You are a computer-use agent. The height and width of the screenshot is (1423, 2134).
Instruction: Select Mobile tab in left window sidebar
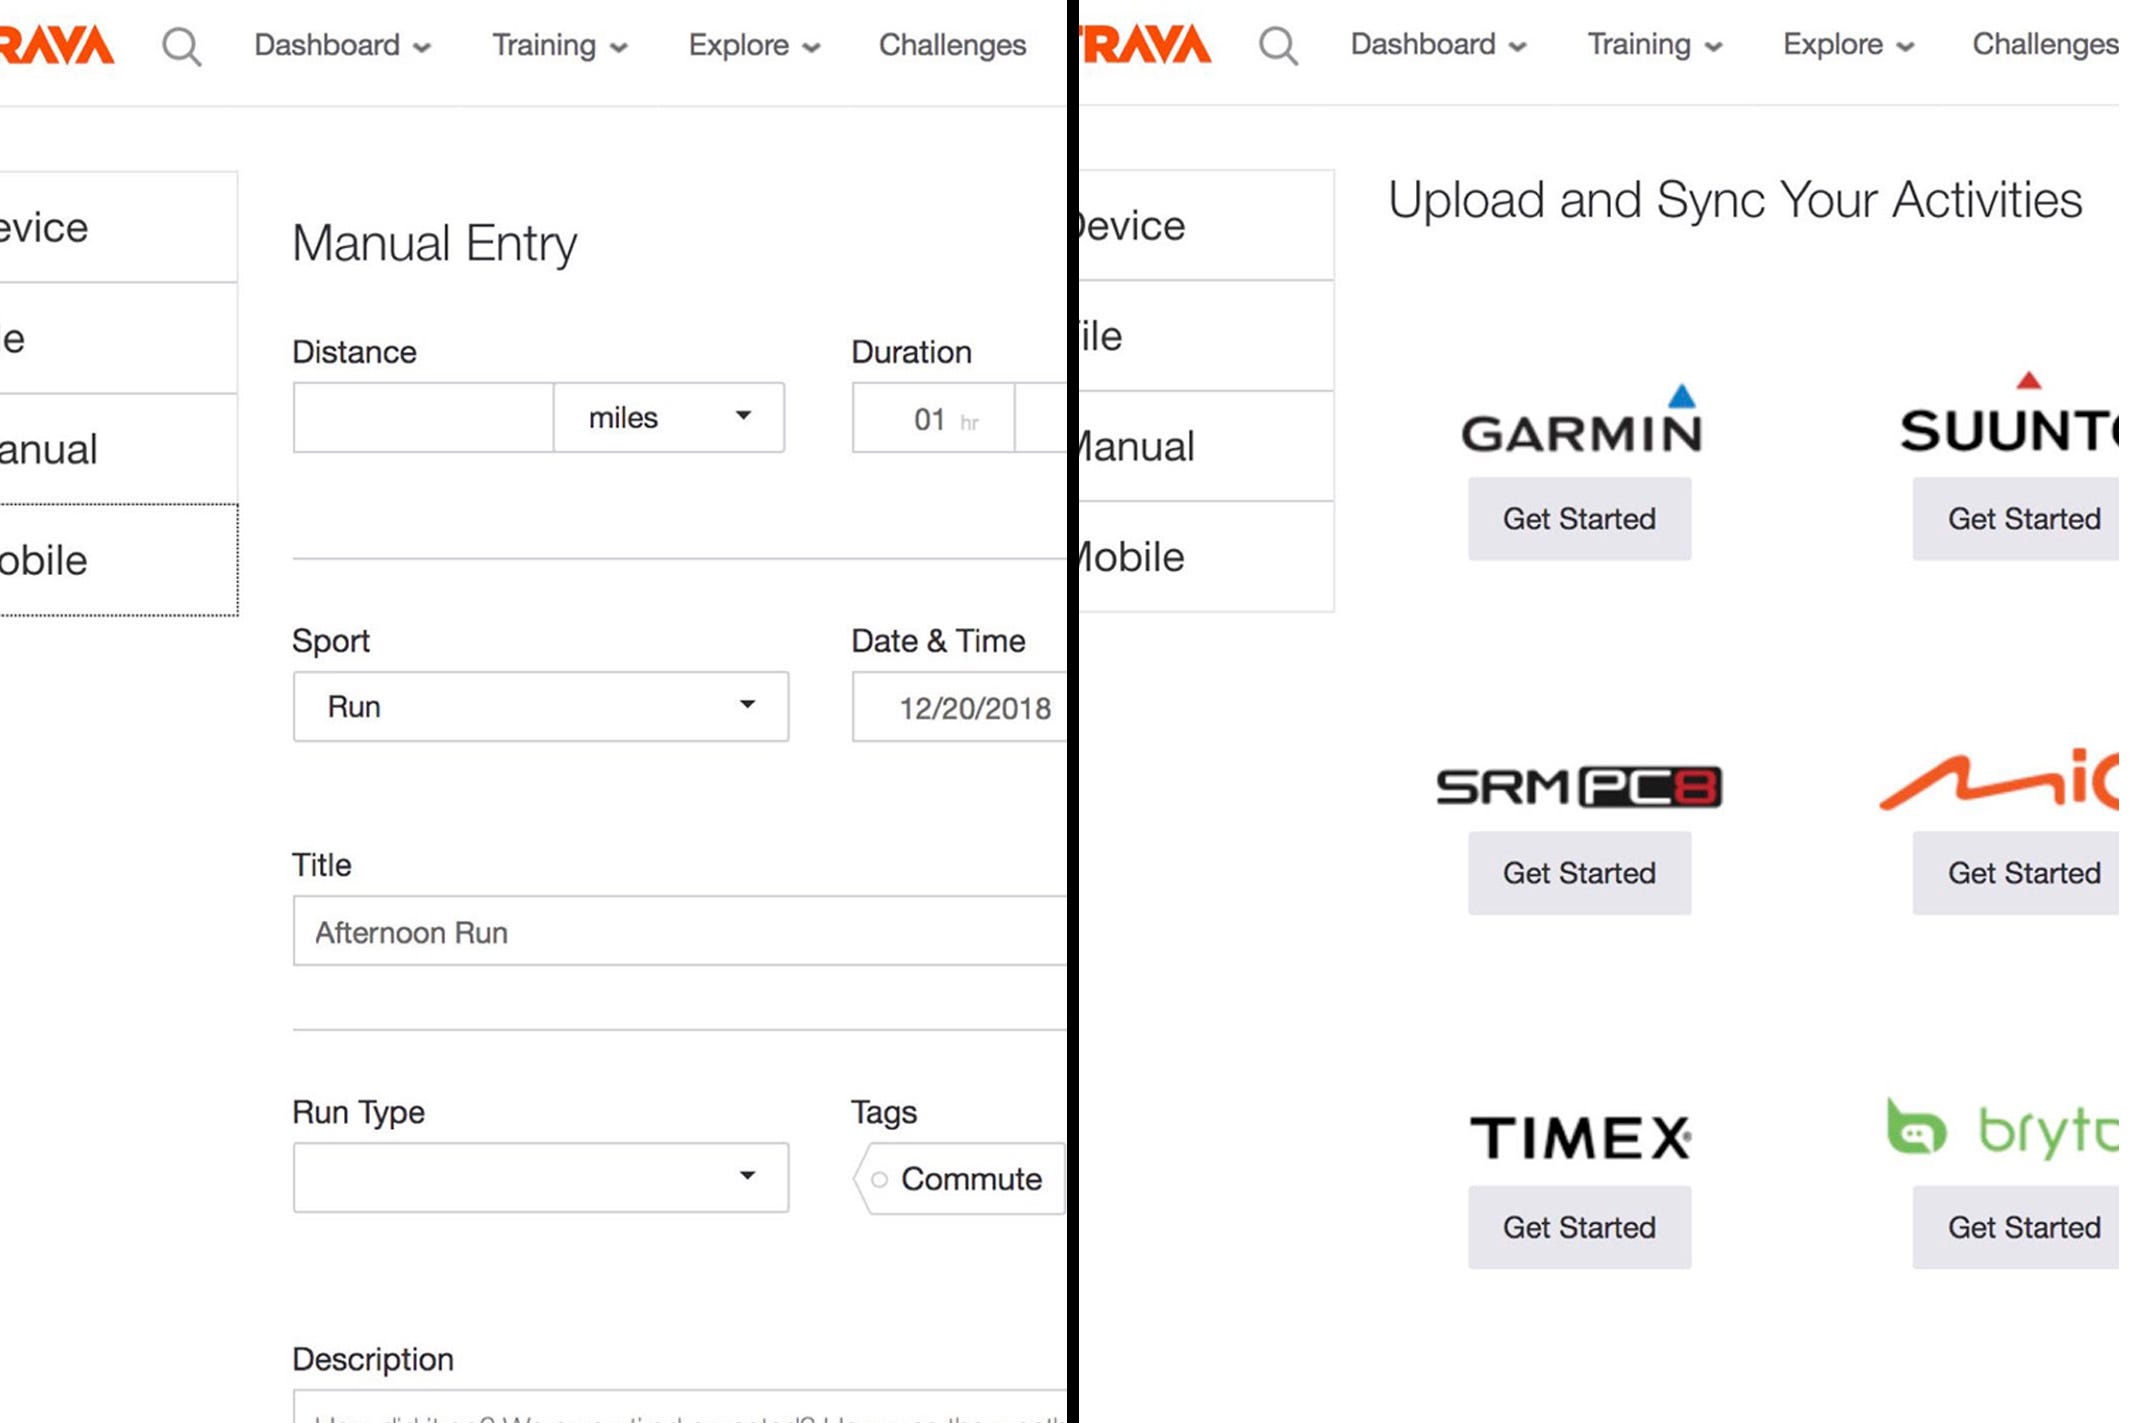coord(118,560)
